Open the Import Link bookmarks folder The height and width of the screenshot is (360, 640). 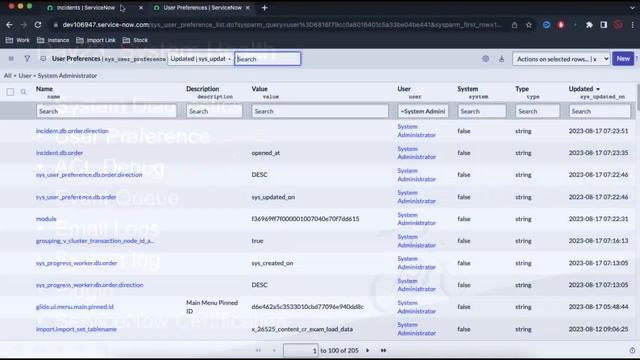[x=96, y=40]
